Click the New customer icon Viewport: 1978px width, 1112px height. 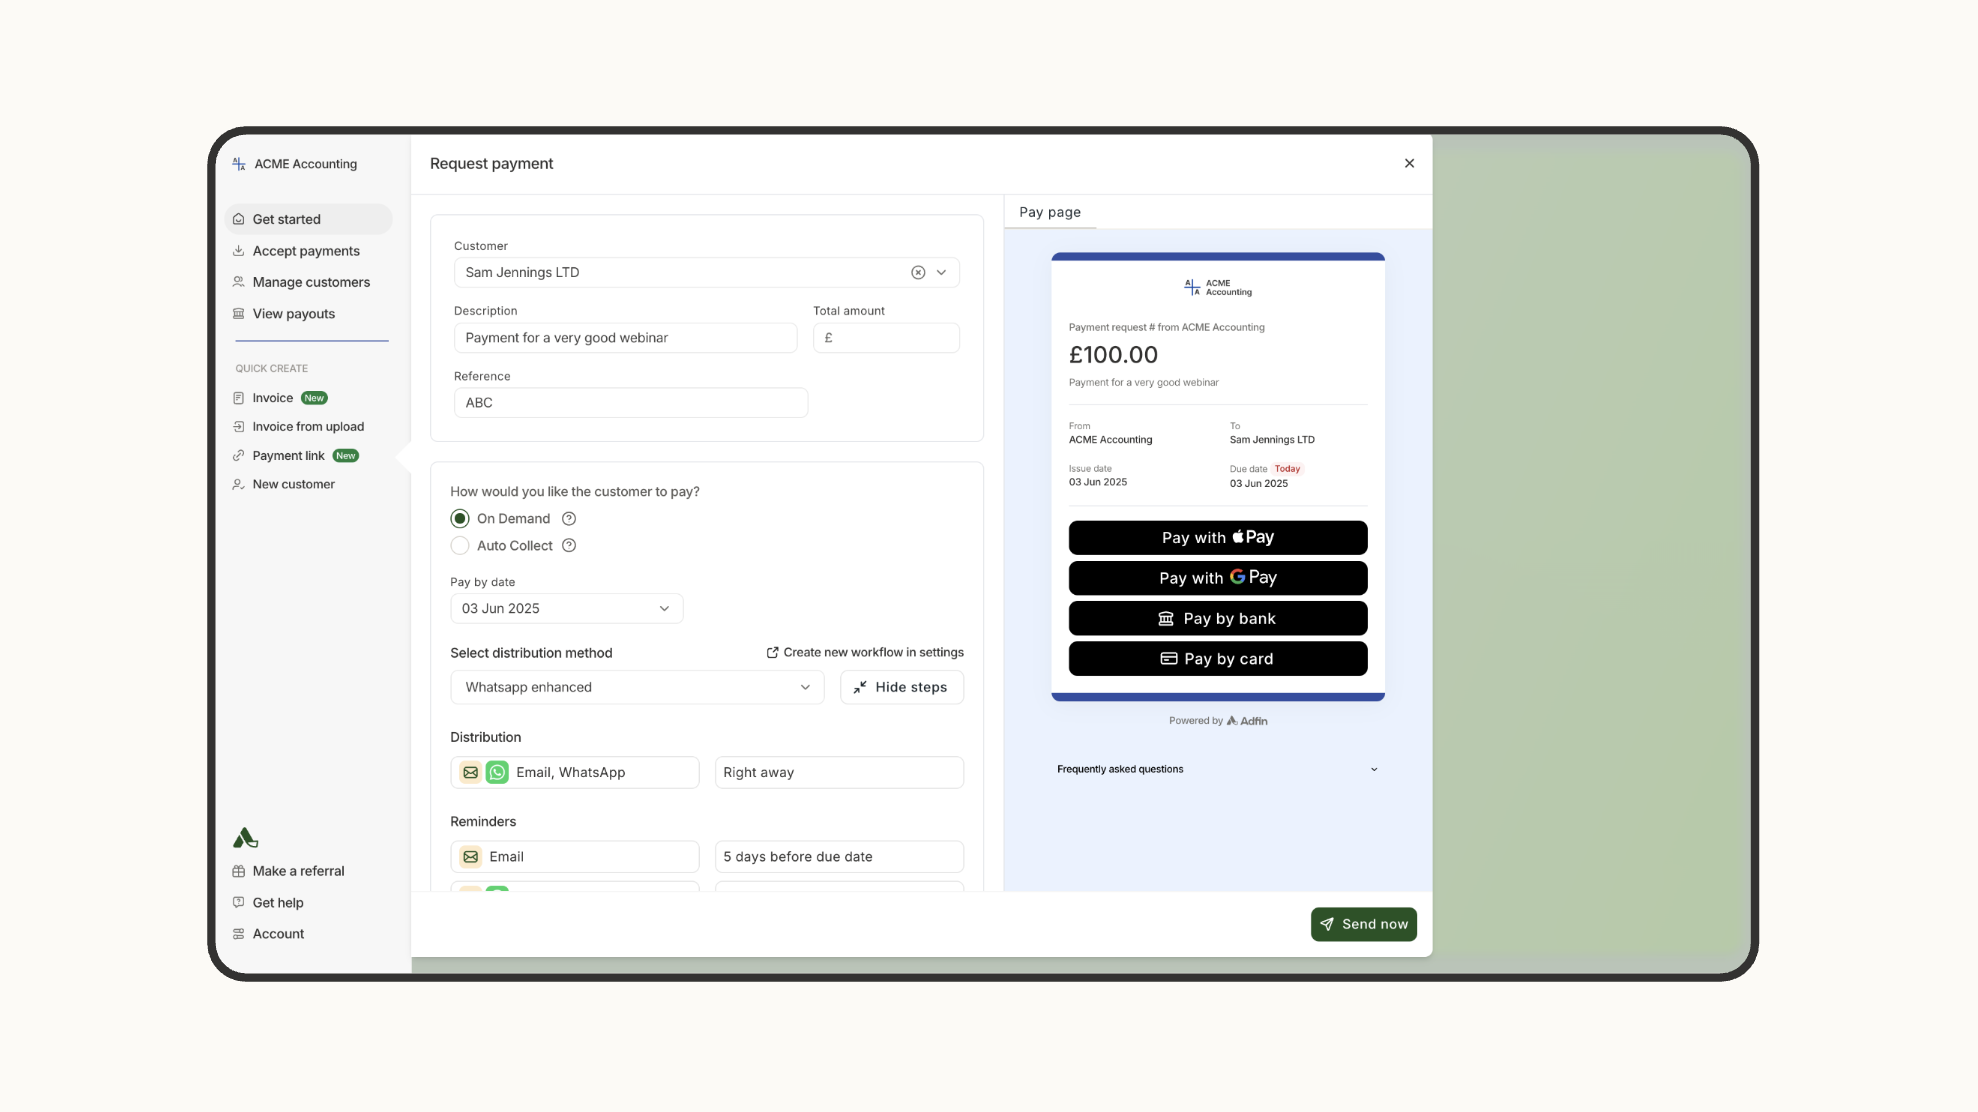click(238, 484)
